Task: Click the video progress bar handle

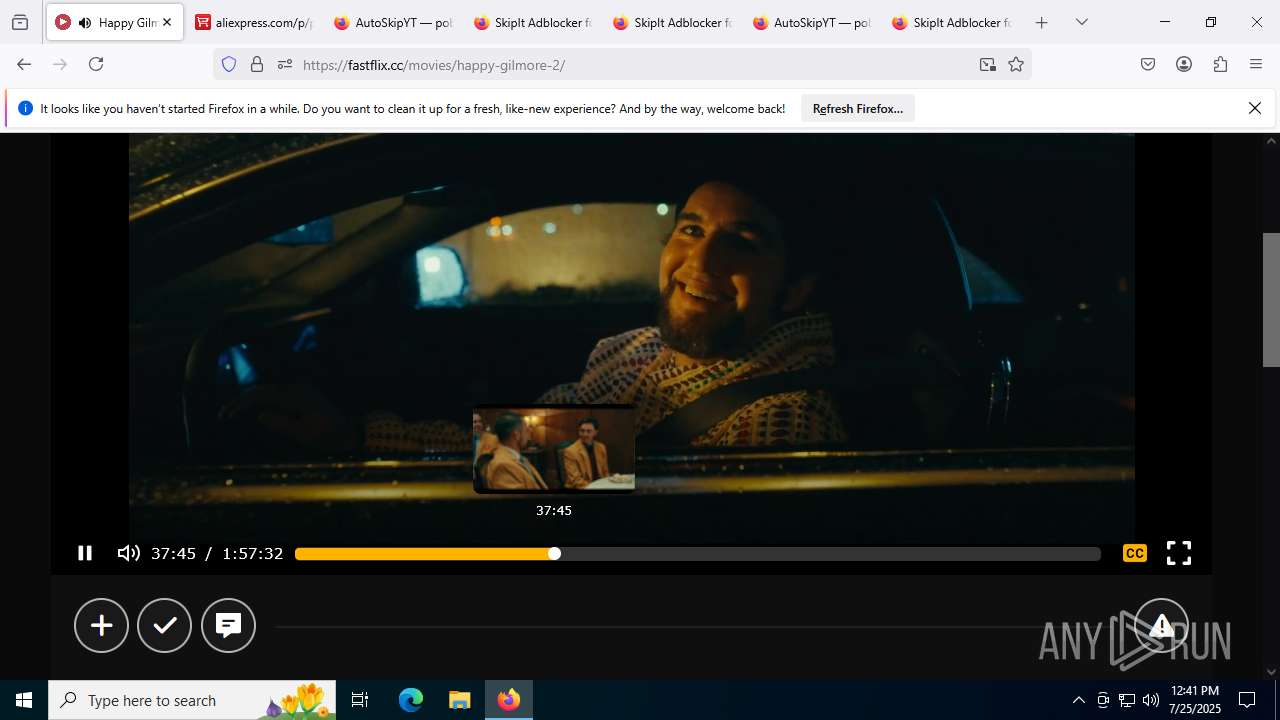Action: coord(554,554)
